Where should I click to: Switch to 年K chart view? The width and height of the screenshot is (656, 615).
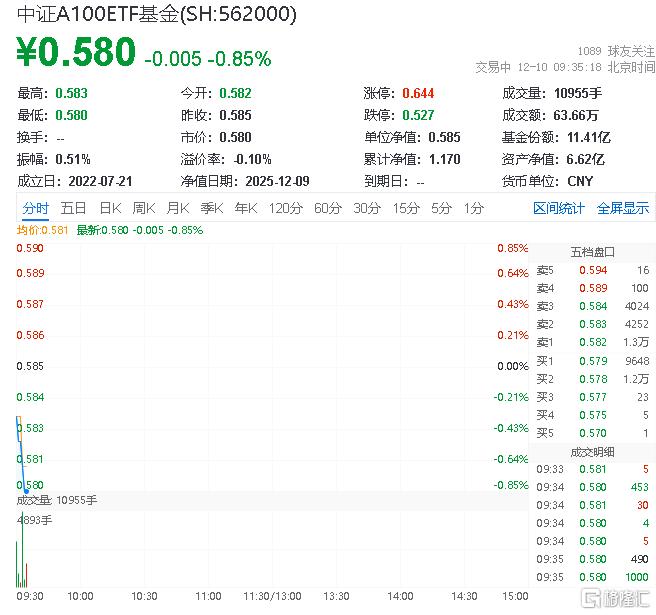[246, 208]
